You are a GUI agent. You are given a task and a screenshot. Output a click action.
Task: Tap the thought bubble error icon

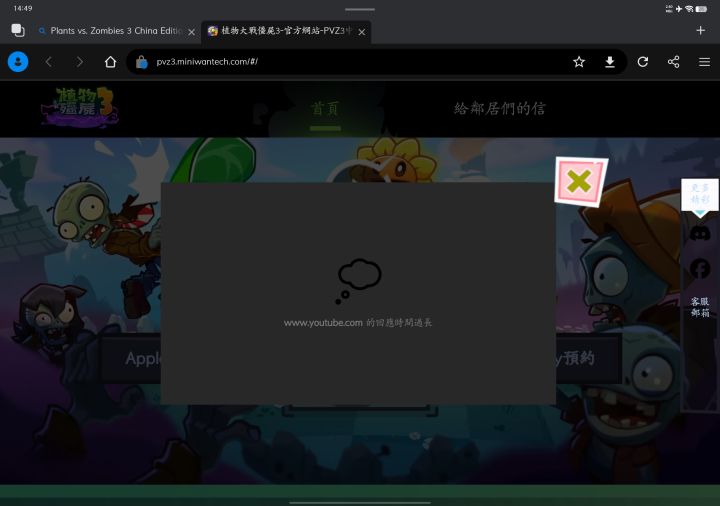tap(358, 281)
